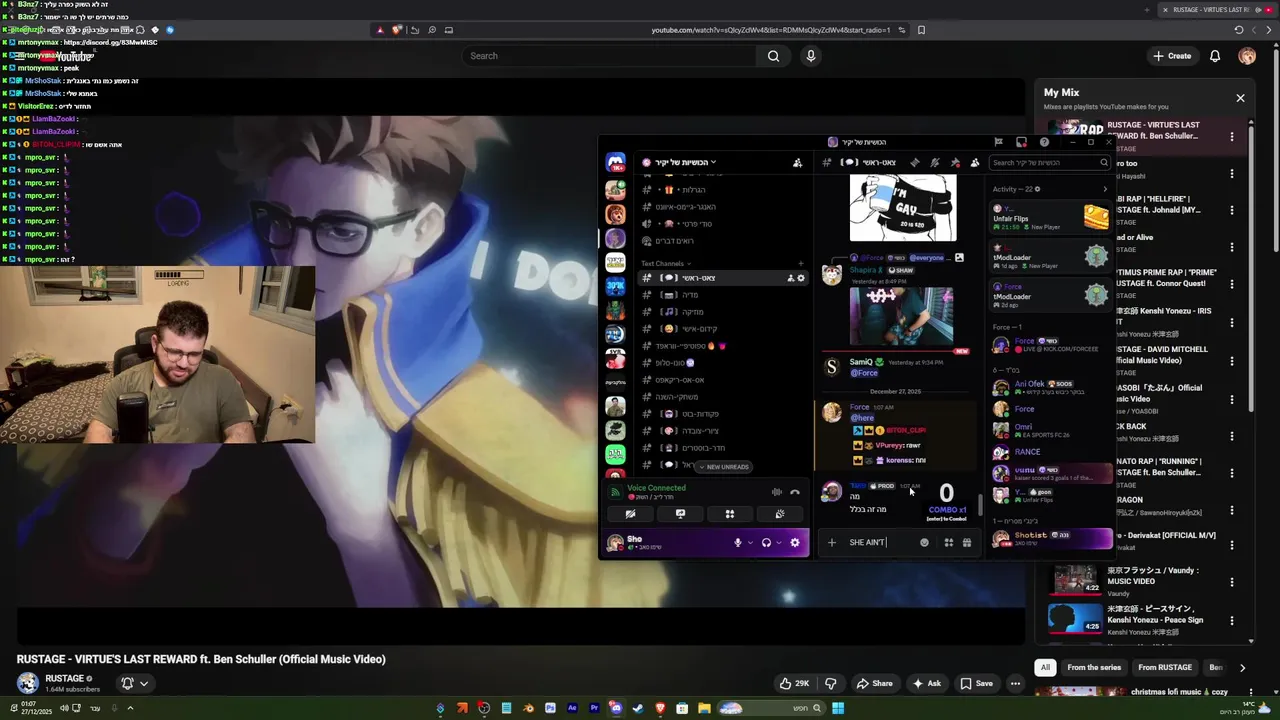Screen dimensions: 1280x720
Task: Open headphone output options arrow
Action: (778, 543)
